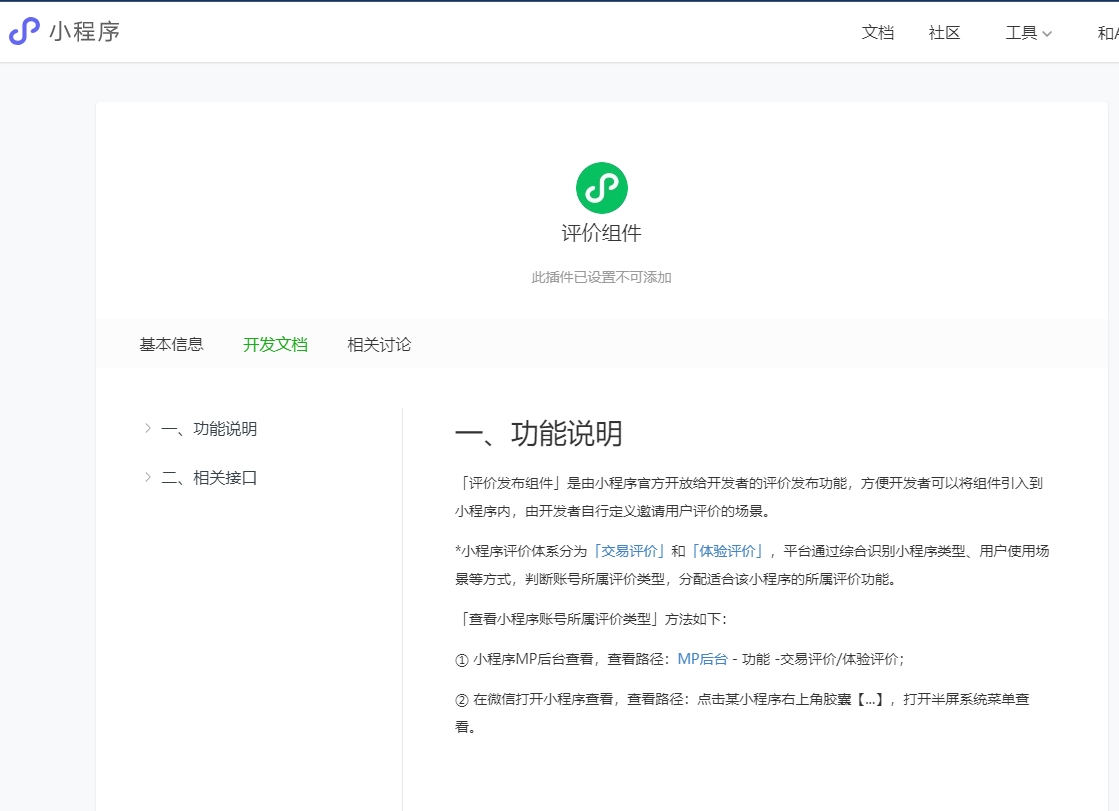Expand the 二、相关接口 chevron in sidebar
This screenshot has height=811, width=1119.
click(148, 477)
